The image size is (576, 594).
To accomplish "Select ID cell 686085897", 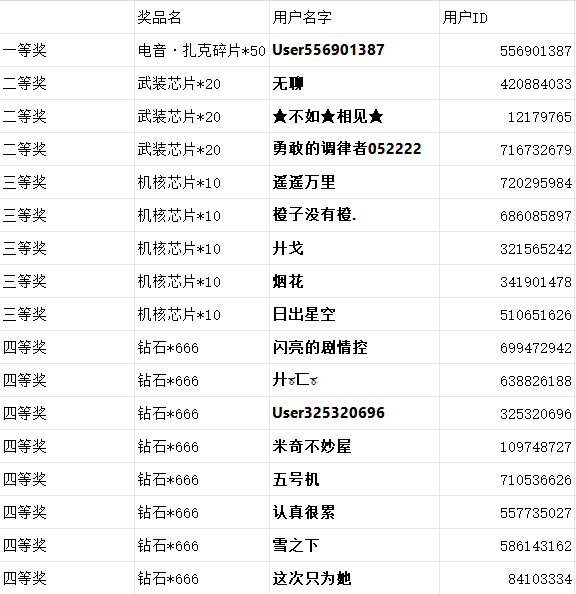I will [507, 215].
